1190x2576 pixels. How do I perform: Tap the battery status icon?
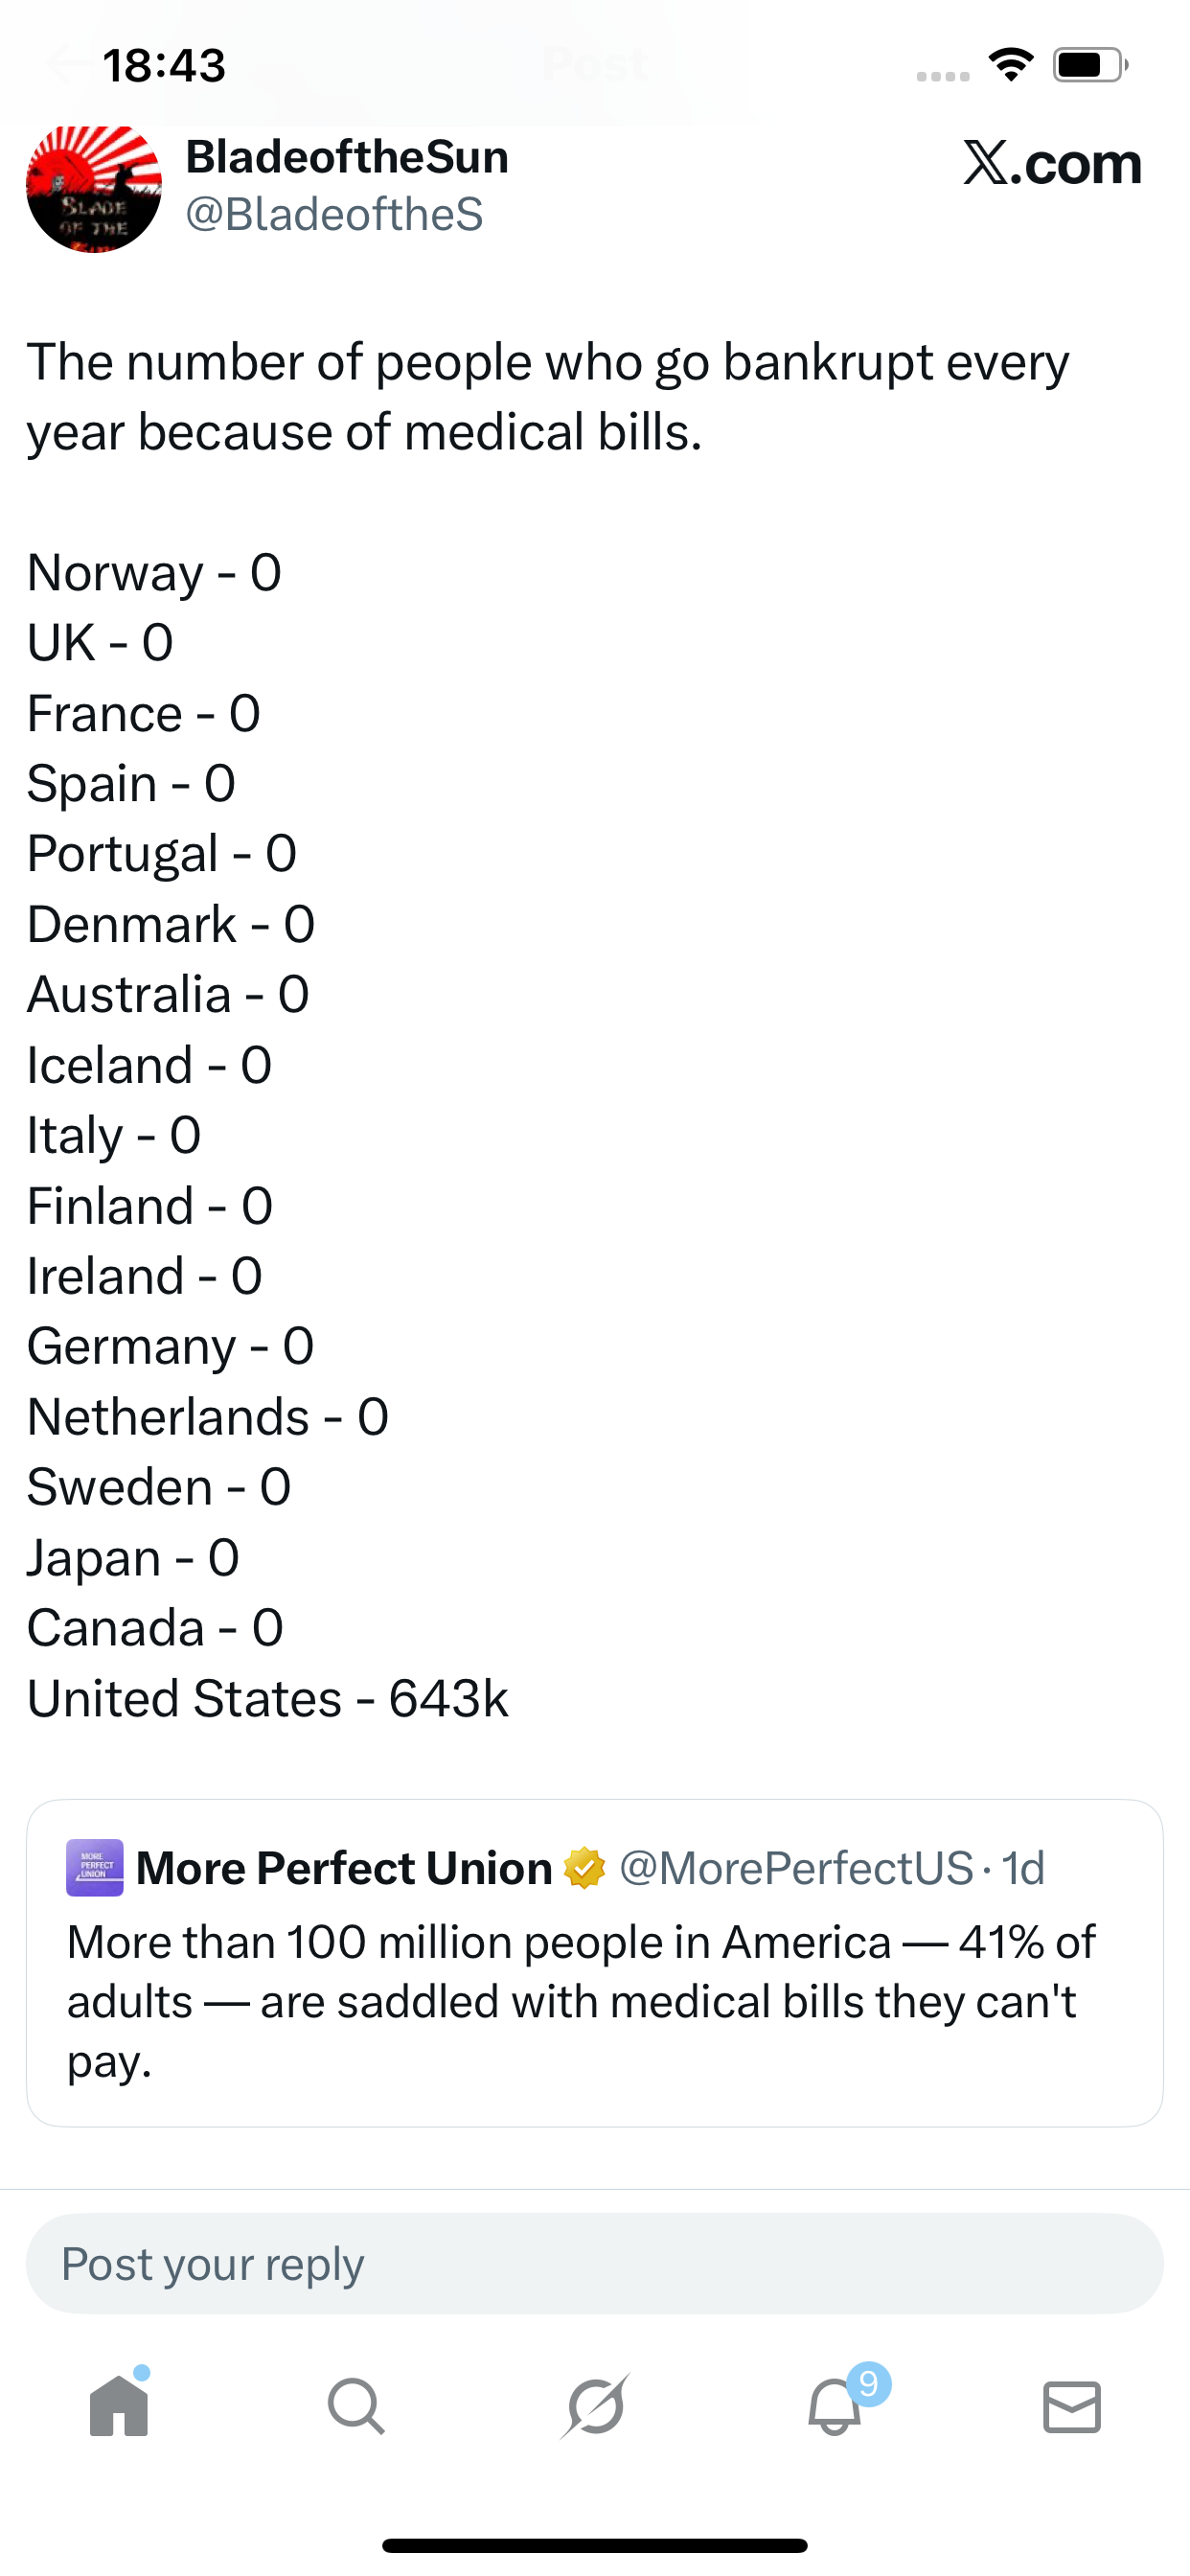pyautogui.click(x=1089, y=65)
